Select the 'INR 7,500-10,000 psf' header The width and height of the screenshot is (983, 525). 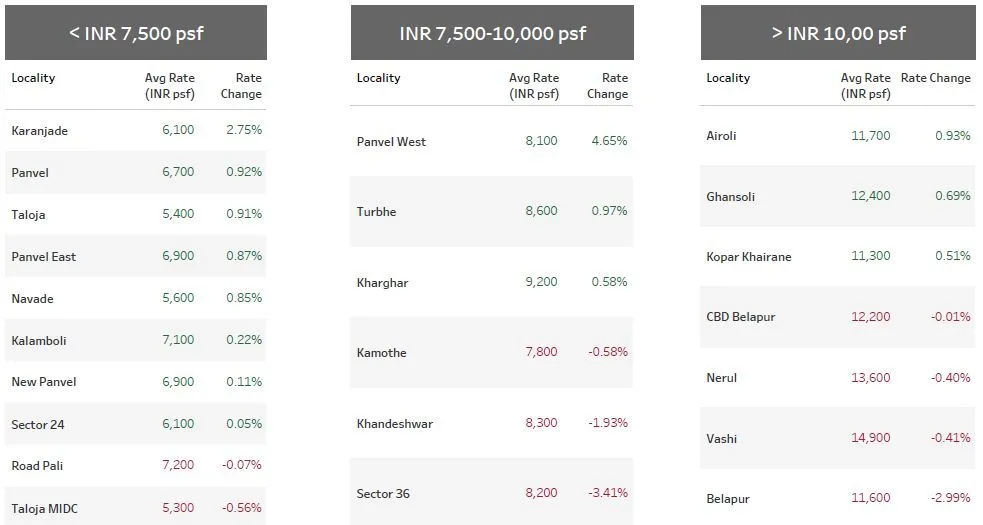pyautogui.click(x=492, y=33)
